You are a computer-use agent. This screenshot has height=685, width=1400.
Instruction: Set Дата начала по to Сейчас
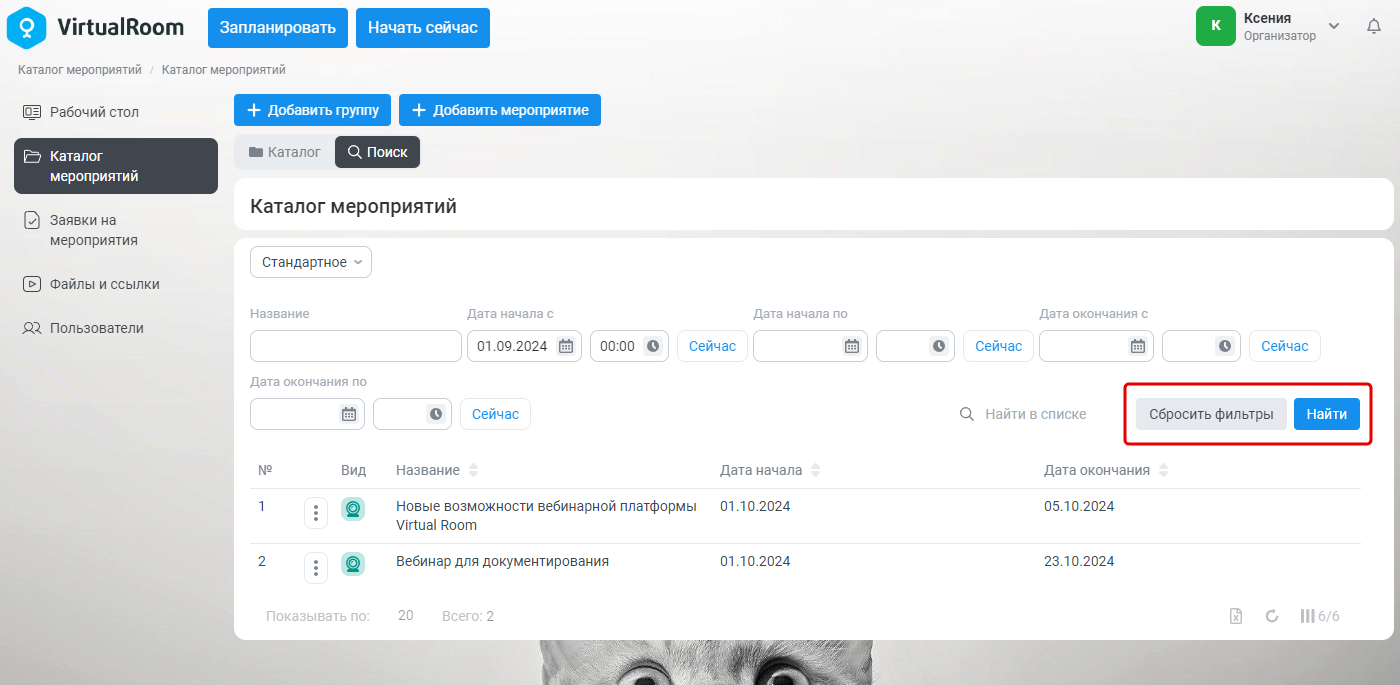pyautogui.click(x=999, y=346)
